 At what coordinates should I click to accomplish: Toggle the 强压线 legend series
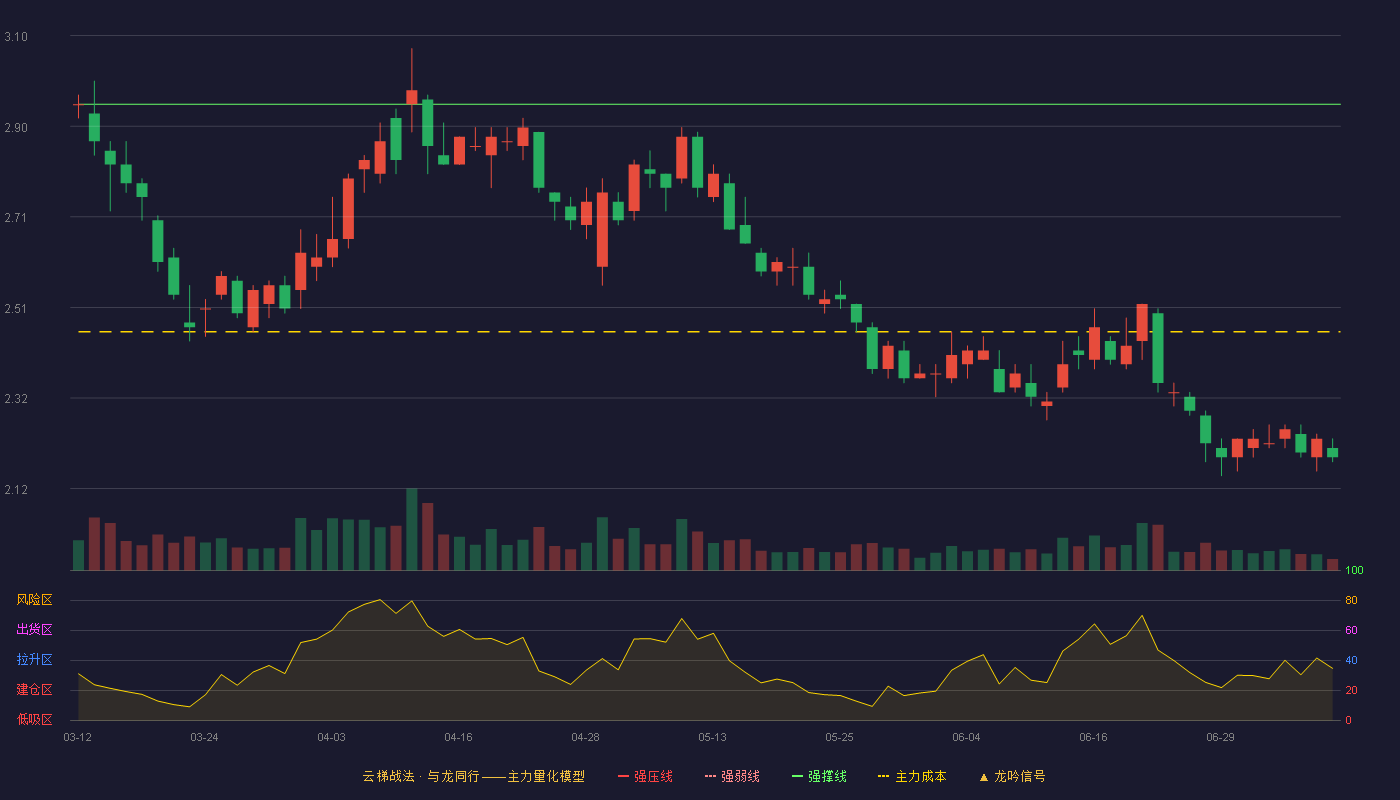(645, 776)
